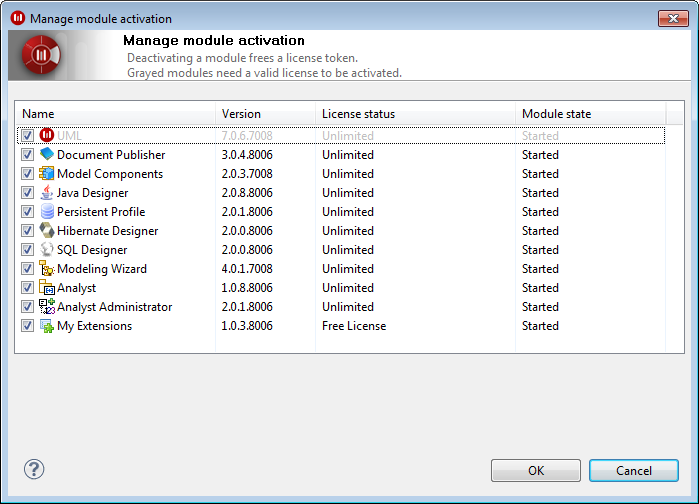Image resolution: width=699 pixels, height=504 pixels.
Task: Sort by the Name column header
Action: pyautogui.click(x=116, y=114)
